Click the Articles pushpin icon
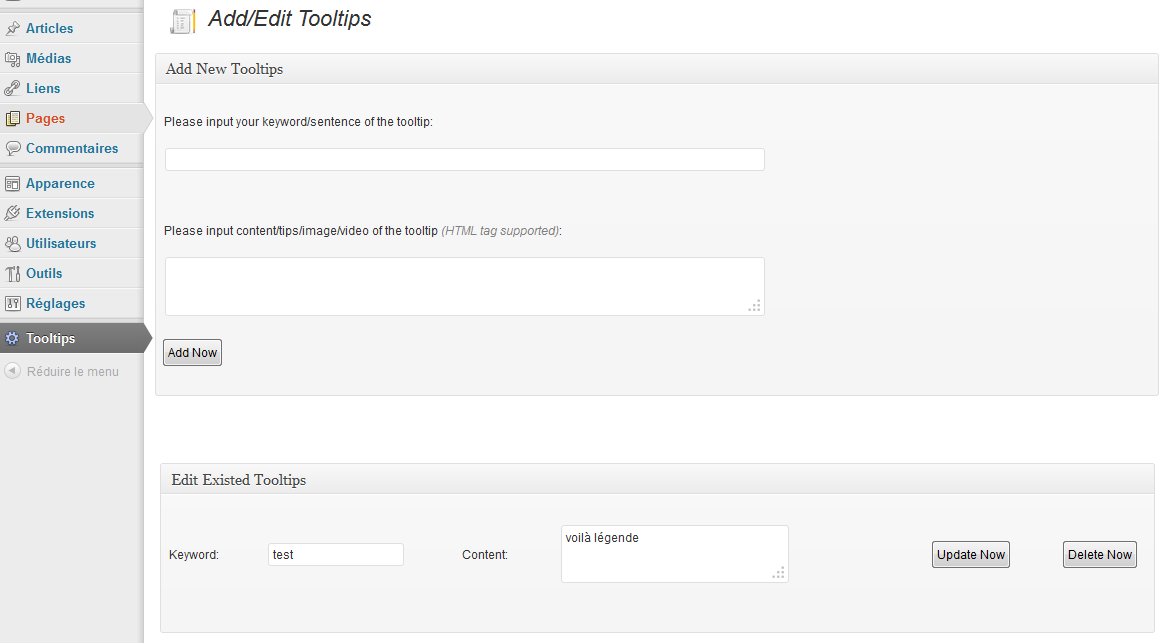The height and width of the screenshot is (643, 1161). click(13, 29)
